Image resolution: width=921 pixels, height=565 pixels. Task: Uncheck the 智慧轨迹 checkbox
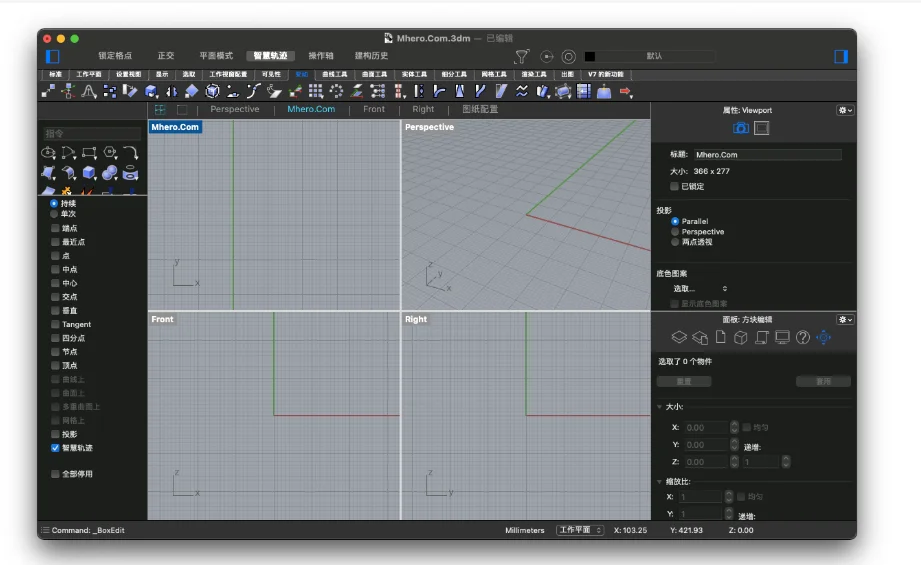55,448
